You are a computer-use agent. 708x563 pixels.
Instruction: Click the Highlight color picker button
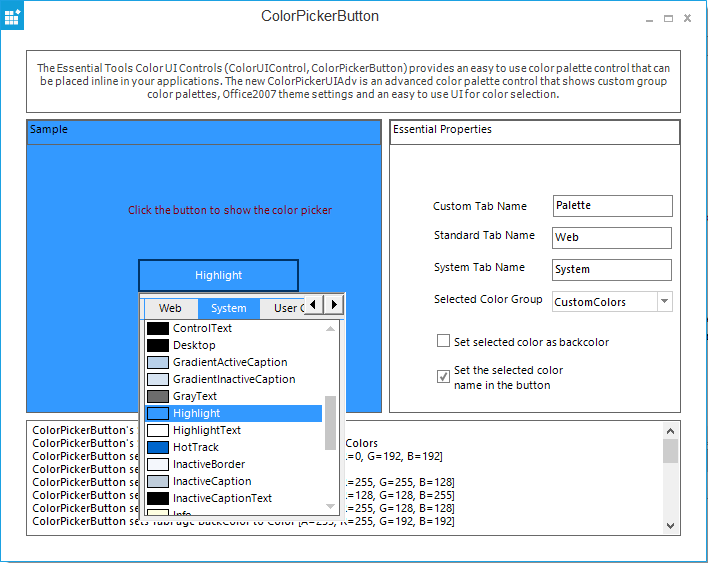218,275
